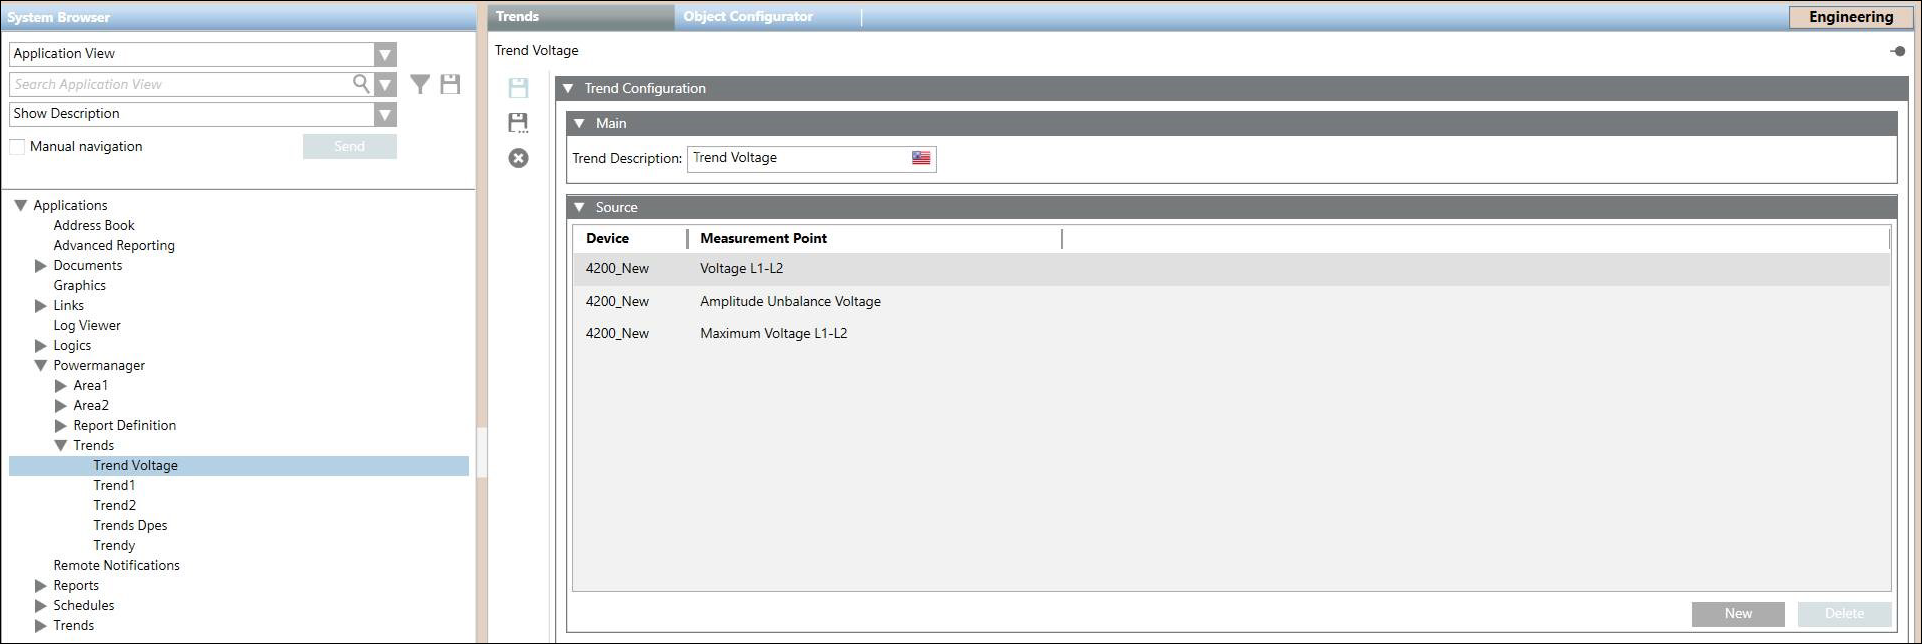The height and width of the screenshot is (644, 1922).
Task: Click the pin icon at the top right
Action: click(1897, 51)
